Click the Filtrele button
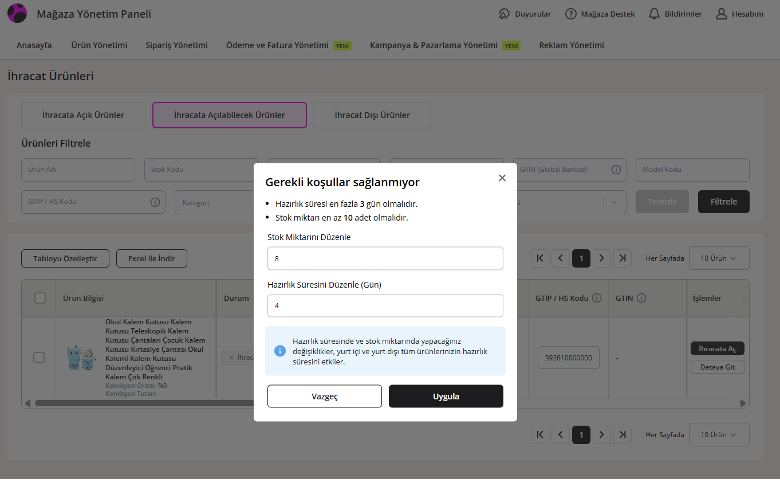The image size is (780, 480). (x=723, y=201)
